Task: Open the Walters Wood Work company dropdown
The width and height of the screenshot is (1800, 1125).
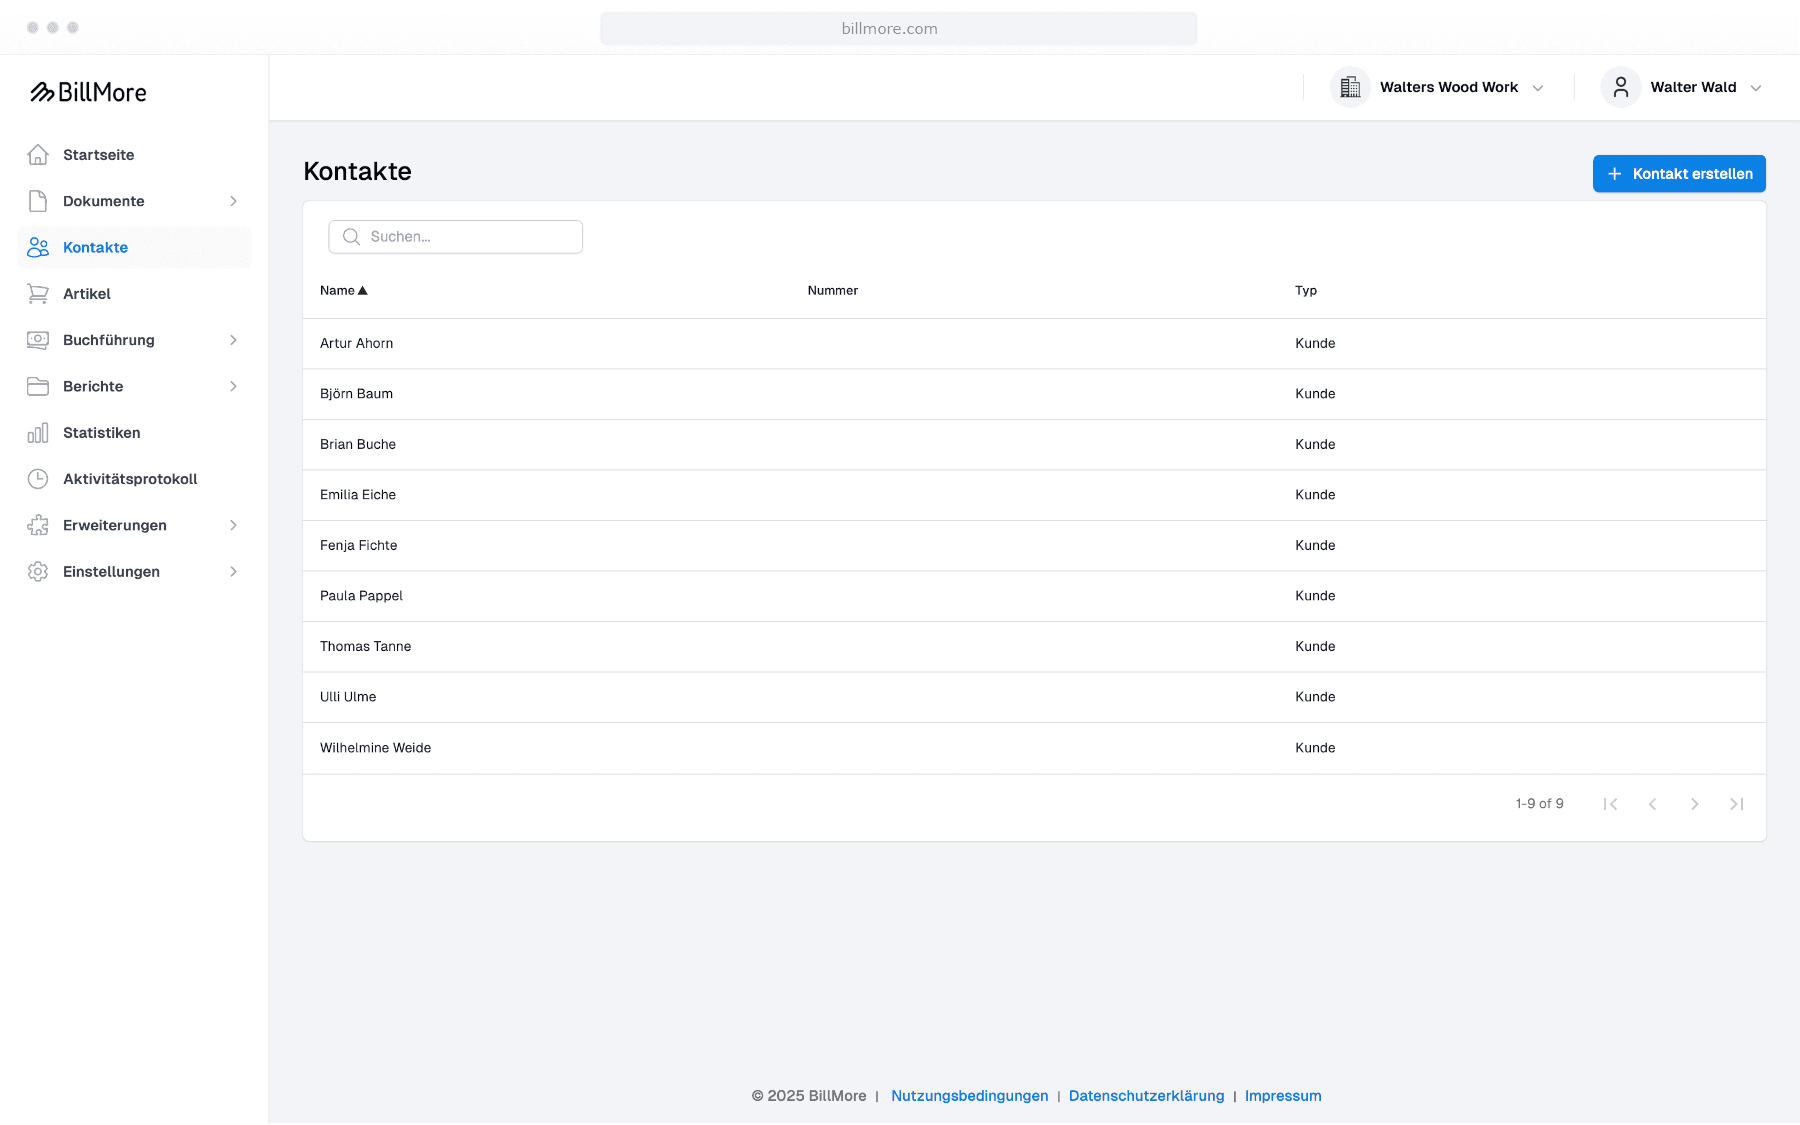Action: (x=1449, y=87)
